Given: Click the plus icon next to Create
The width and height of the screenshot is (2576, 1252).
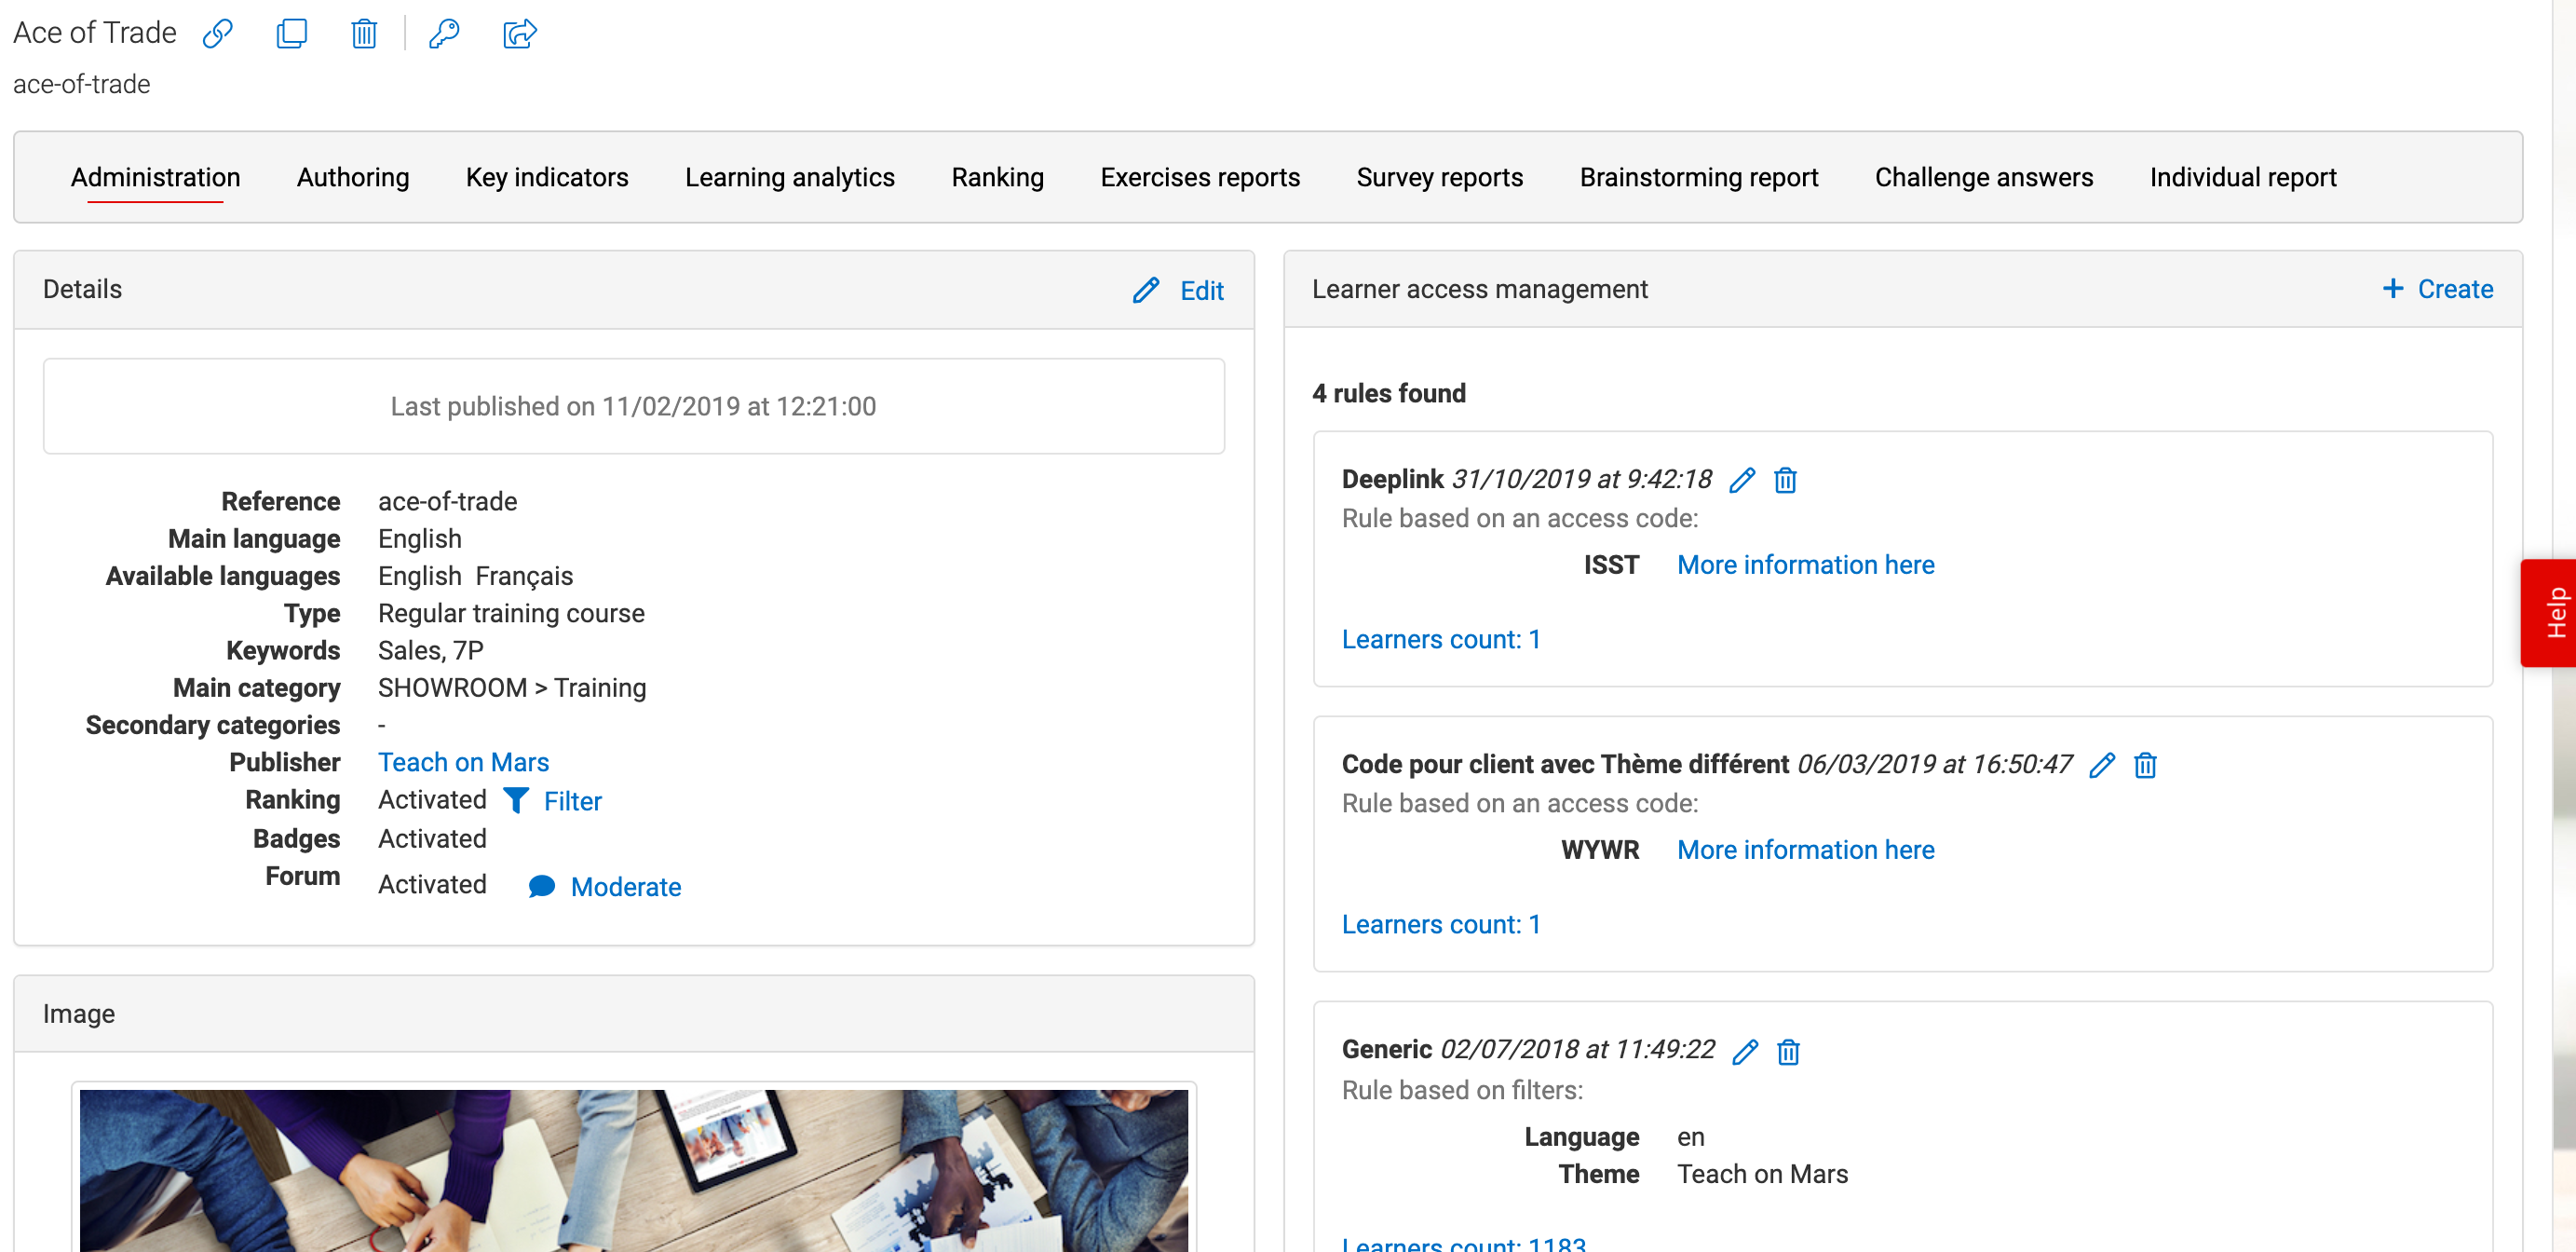Looking at the screenshot, I should 2393,288.
